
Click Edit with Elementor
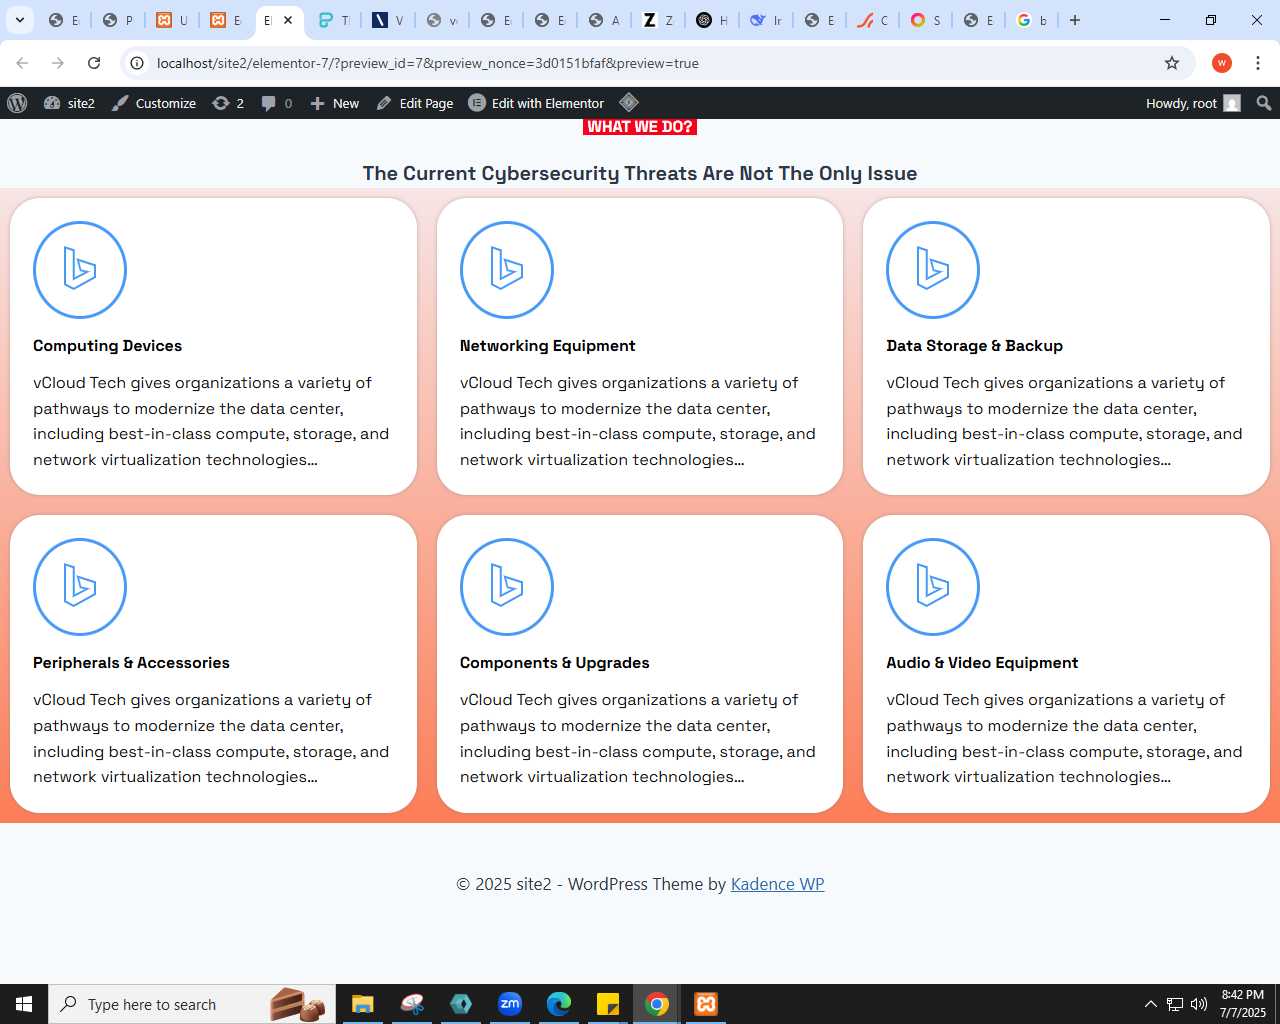[x=537, y=103]
